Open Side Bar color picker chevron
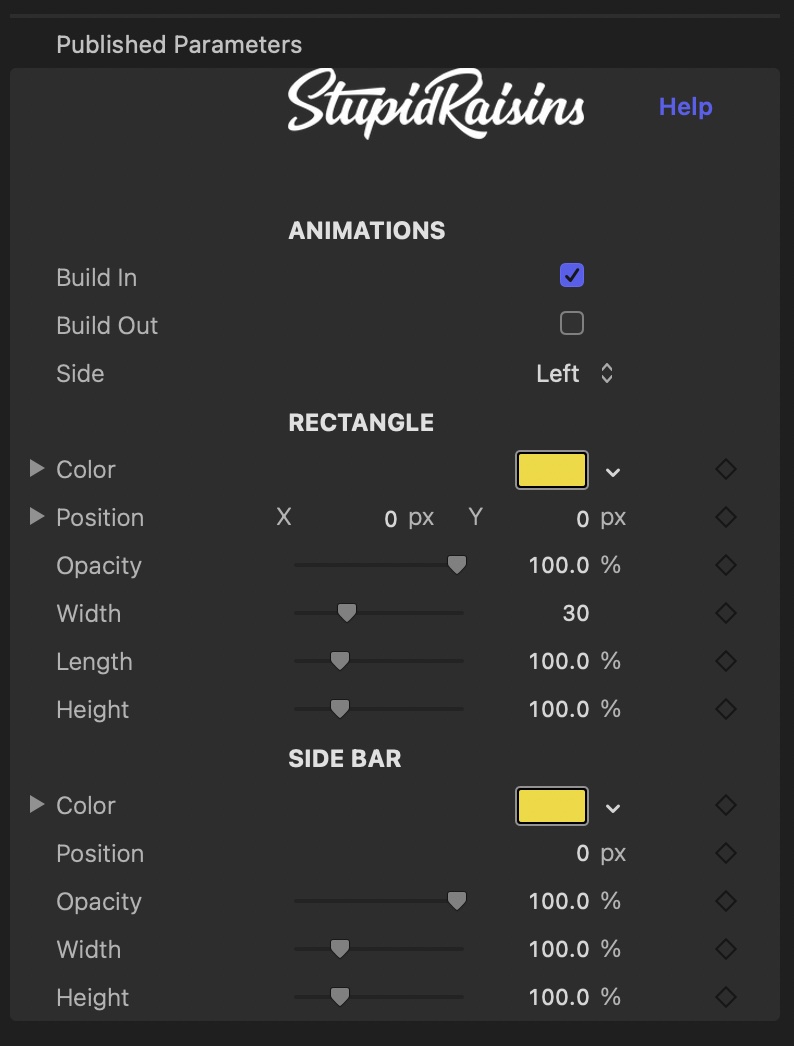This screenshot has width=794, height=1046. tap(613, 809)
